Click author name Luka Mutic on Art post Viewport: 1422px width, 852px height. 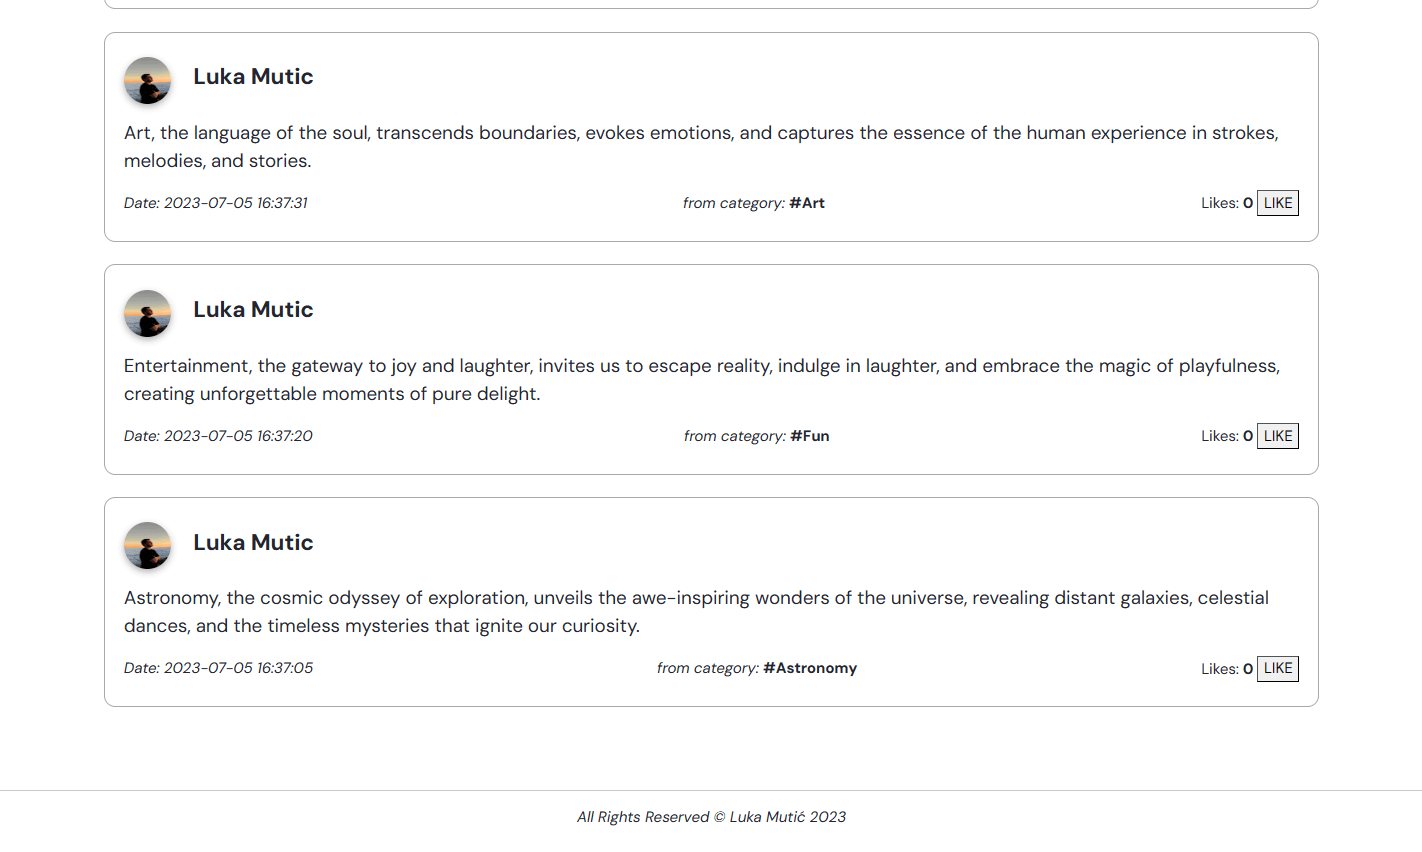253,77
